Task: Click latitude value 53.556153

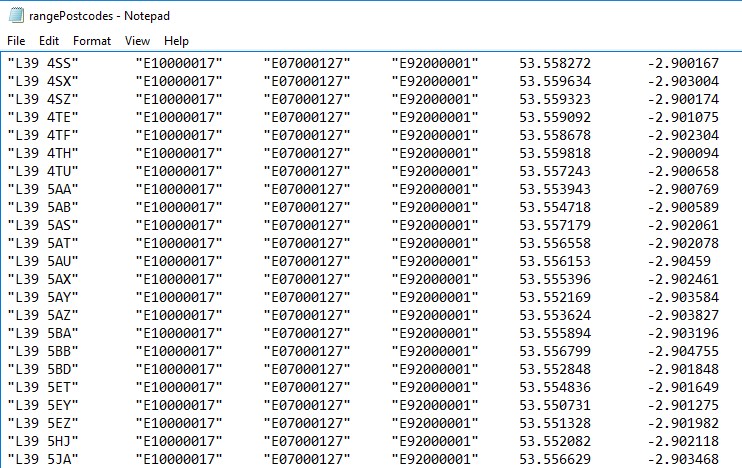Action: tap(555, 261)
